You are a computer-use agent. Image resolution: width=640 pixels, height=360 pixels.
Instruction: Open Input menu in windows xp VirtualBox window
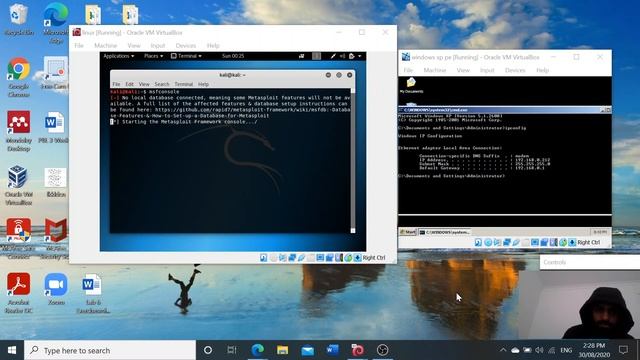(487, 70)
